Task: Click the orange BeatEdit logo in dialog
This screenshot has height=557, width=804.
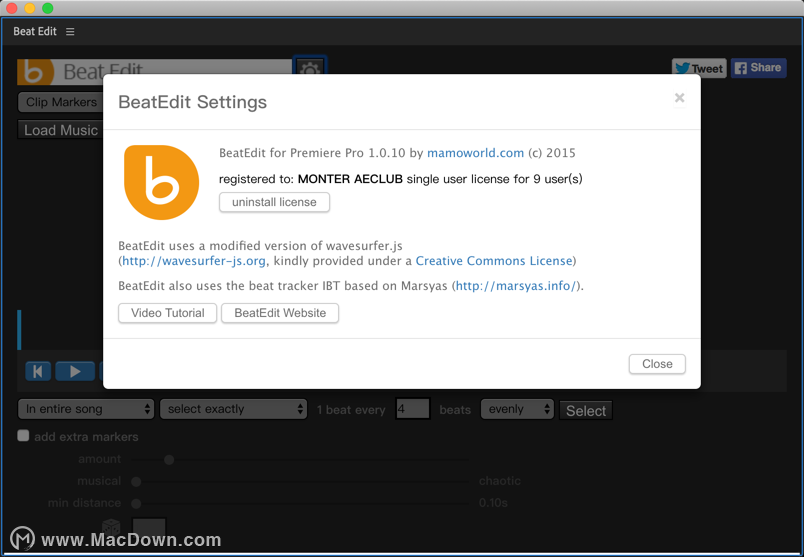Action: click(x=162, y=182)
